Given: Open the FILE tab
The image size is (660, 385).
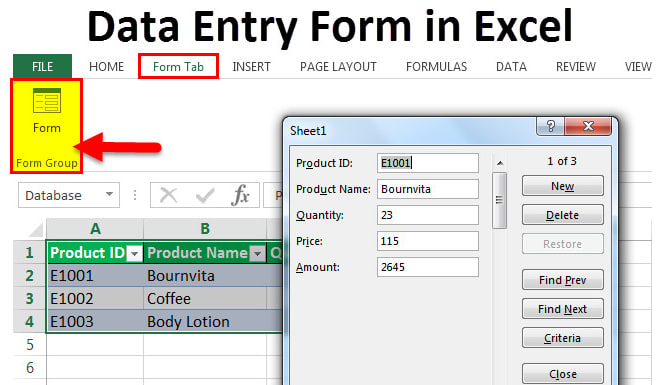Looking at the screenshot, I should 43,66.
